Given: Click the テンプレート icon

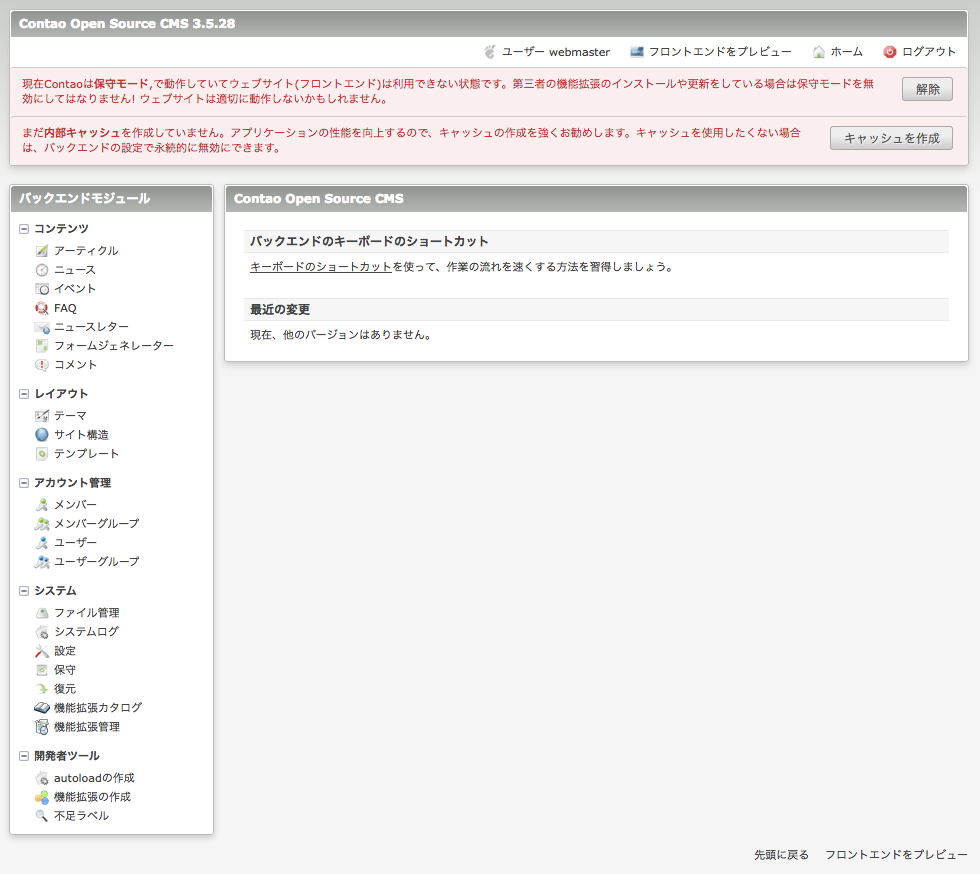Looking at the screenshot, I should pyautogui.click(x=42, y=454).
